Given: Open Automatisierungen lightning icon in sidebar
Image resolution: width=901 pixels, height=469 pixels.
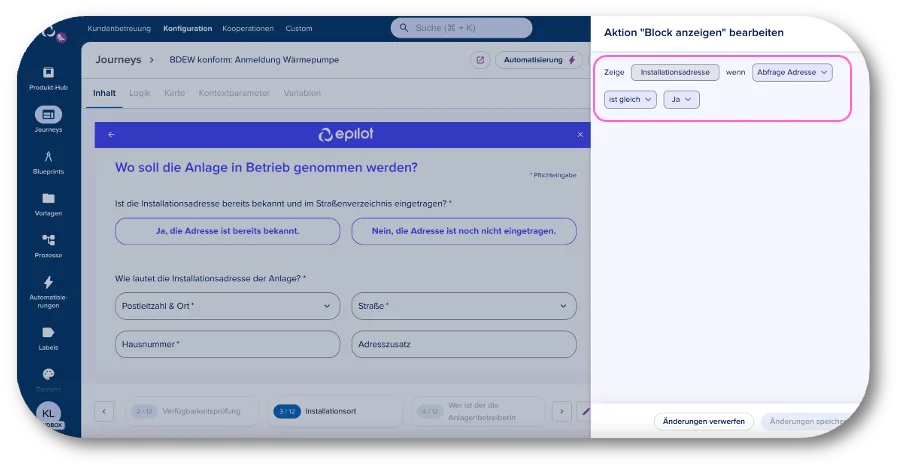Looking at the screenshot, I should 48,282.
